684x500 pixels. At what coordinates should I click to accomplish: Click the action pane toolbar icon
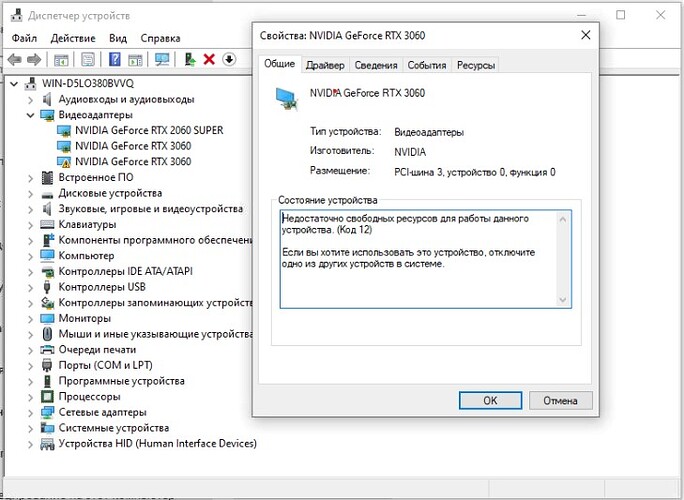tap(135, 59)
